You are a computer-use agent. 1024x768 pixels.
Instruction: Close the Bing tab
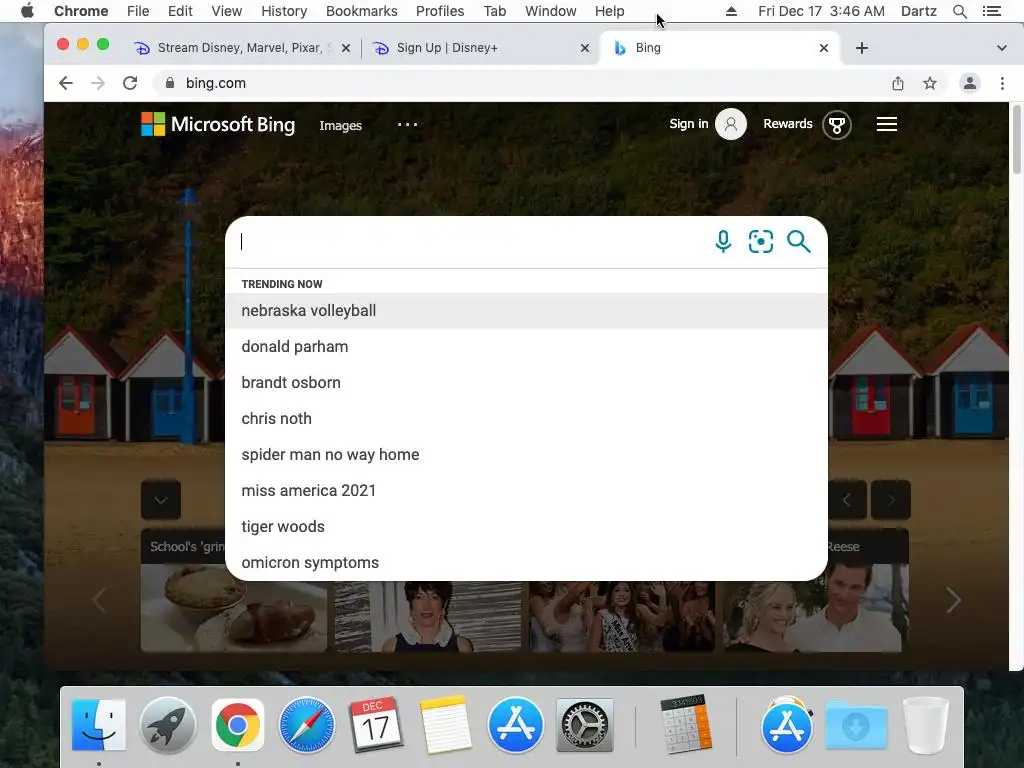pyautogui.click(x=824, y=48)
